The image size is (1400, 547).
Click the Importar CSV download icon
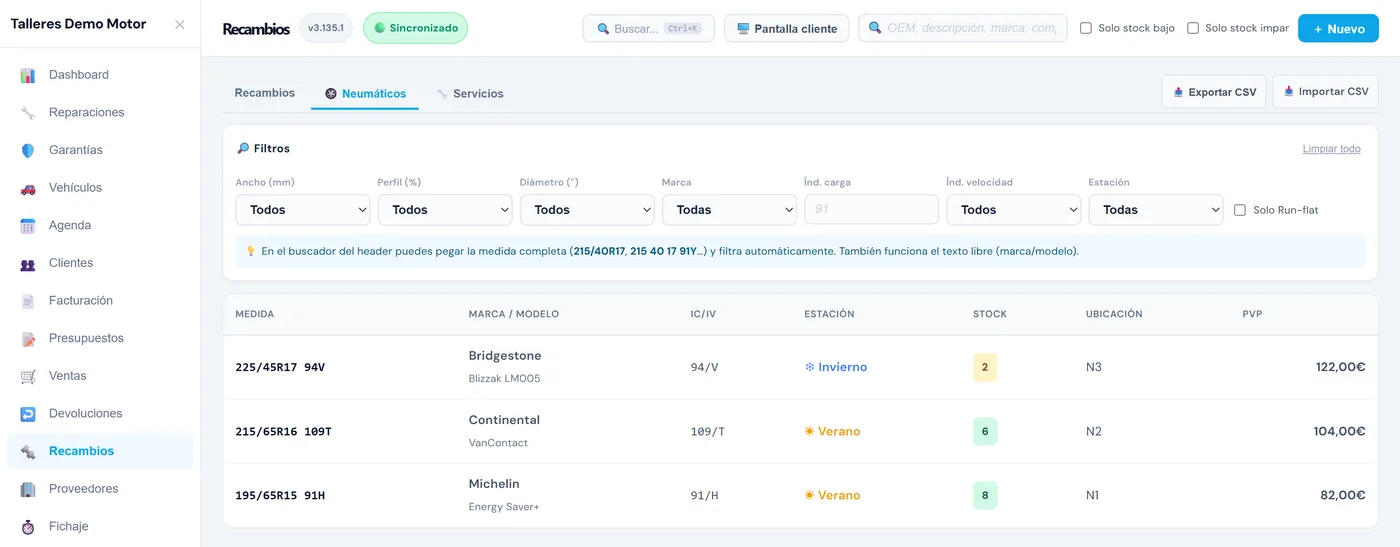(x=1289, y=91)
